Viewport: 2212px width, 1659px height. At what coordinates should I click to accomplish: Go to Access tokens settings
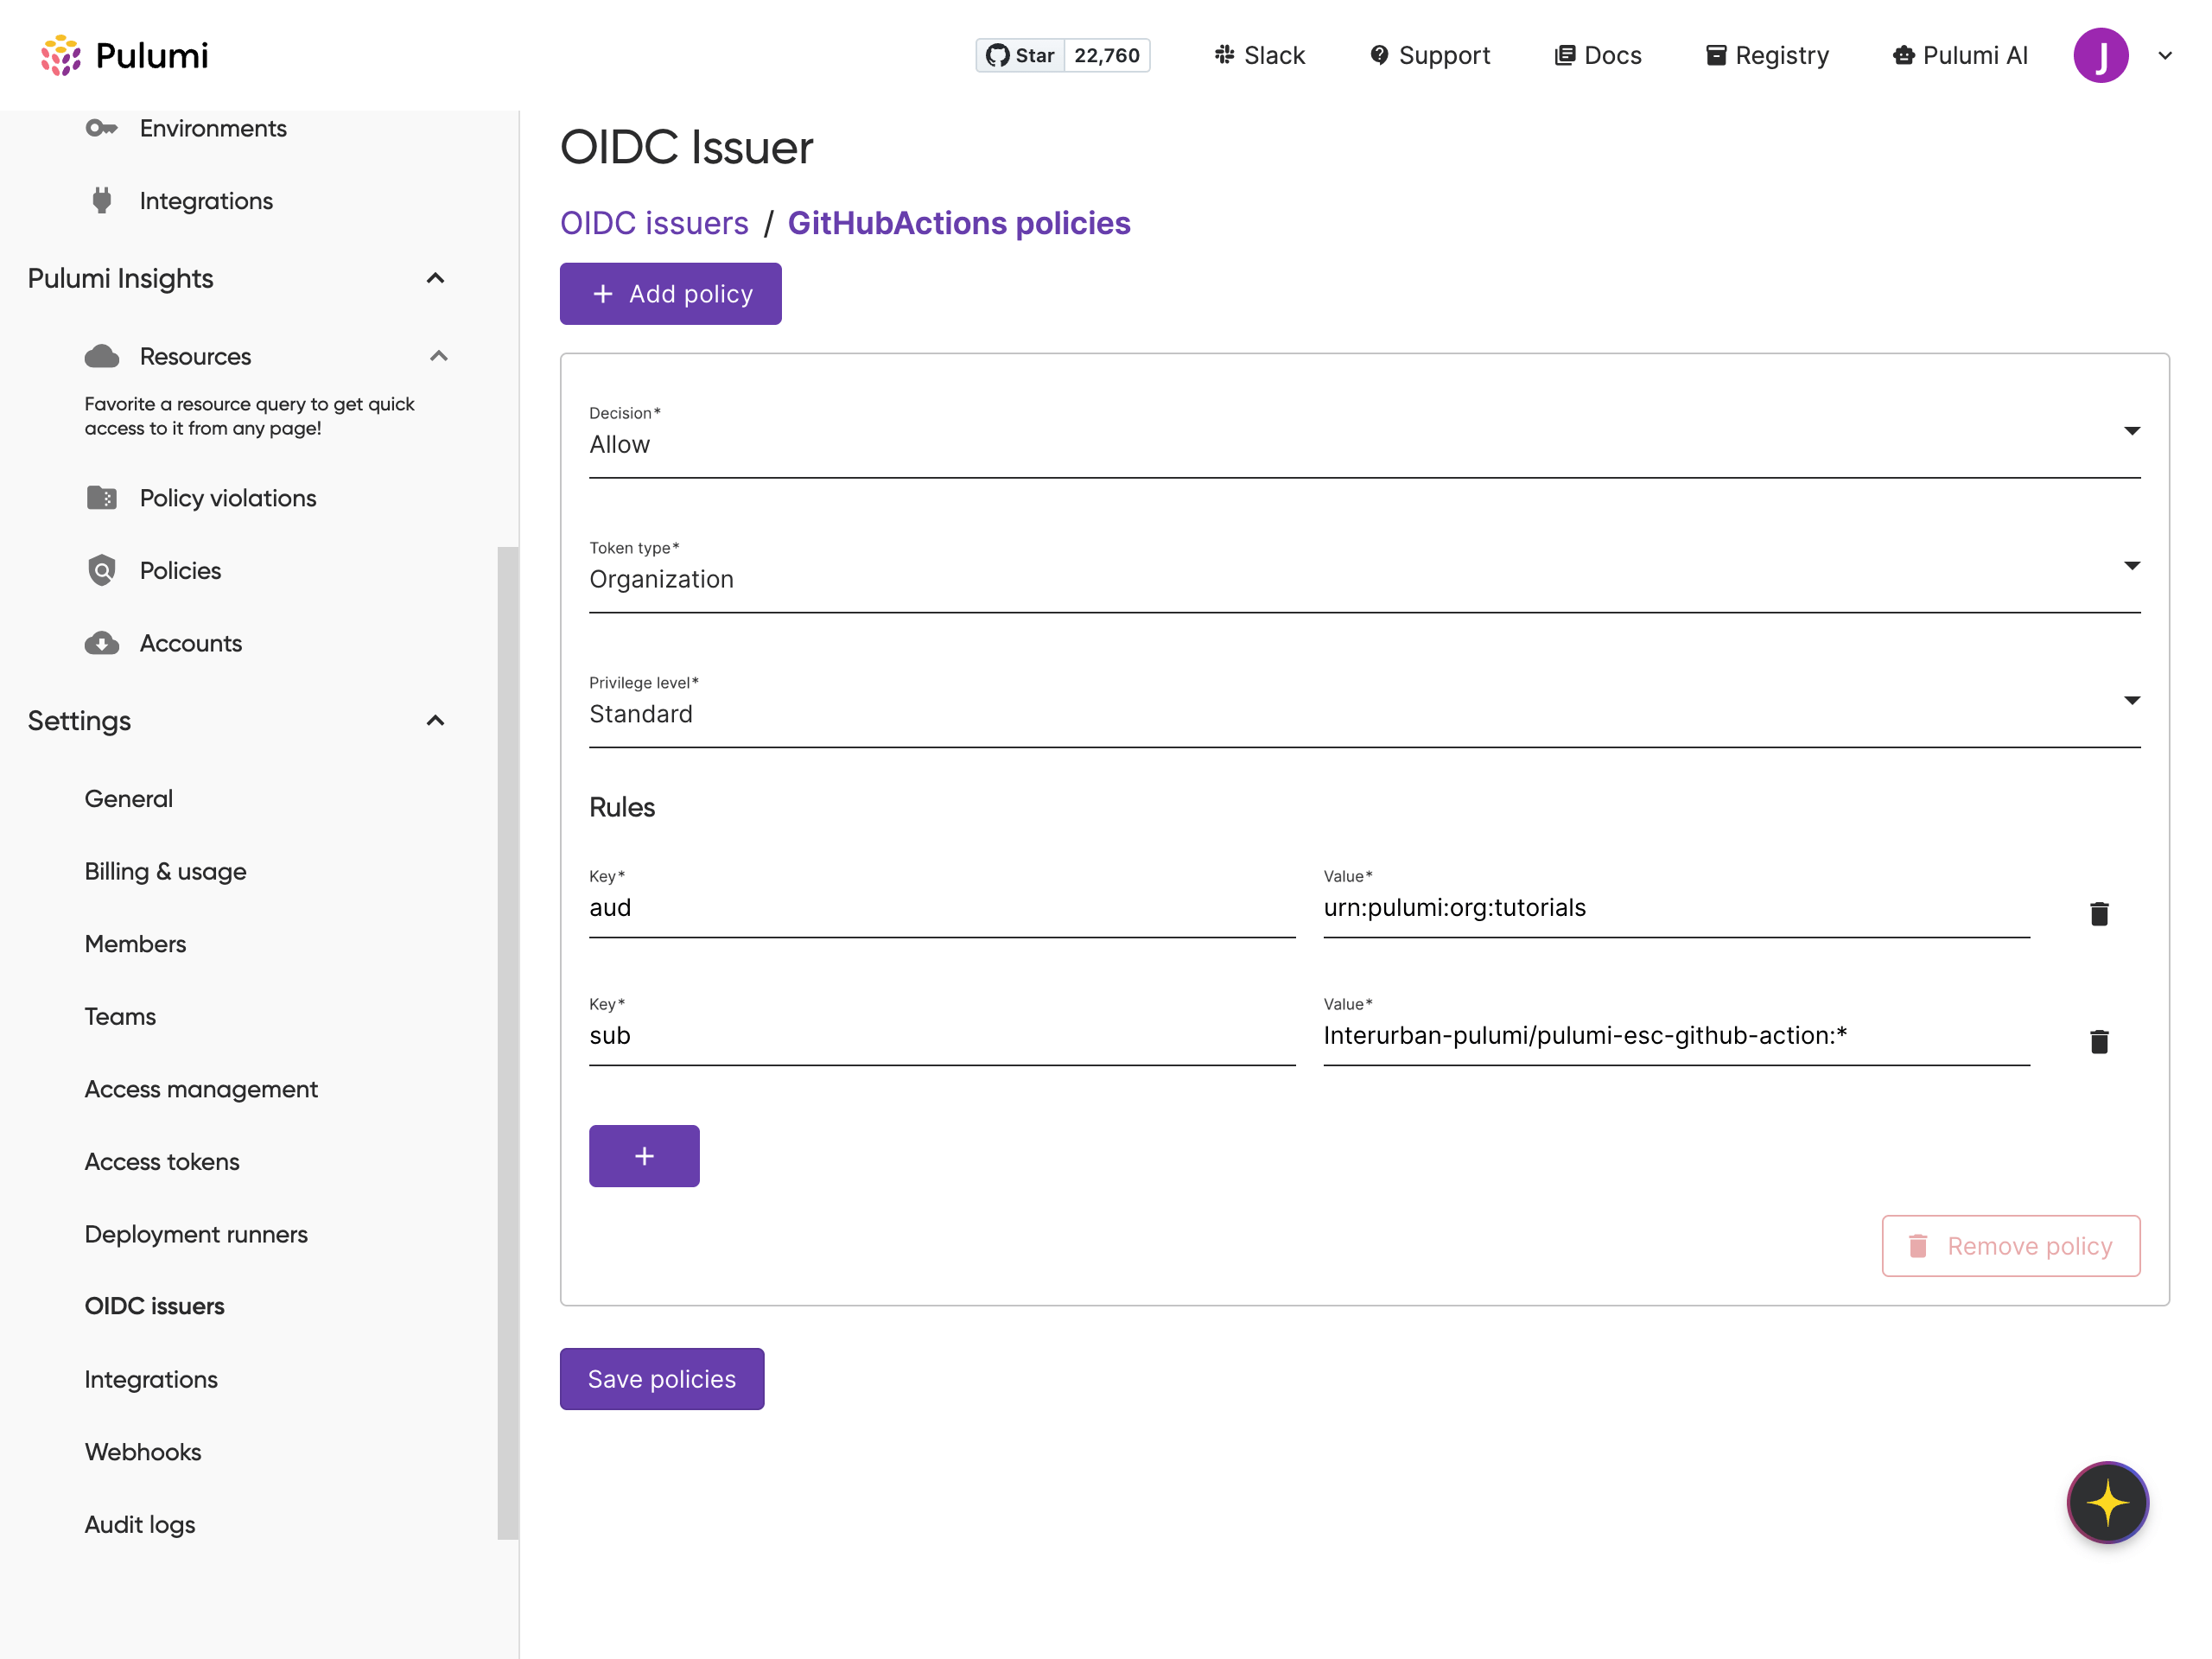pos(162,1161)
